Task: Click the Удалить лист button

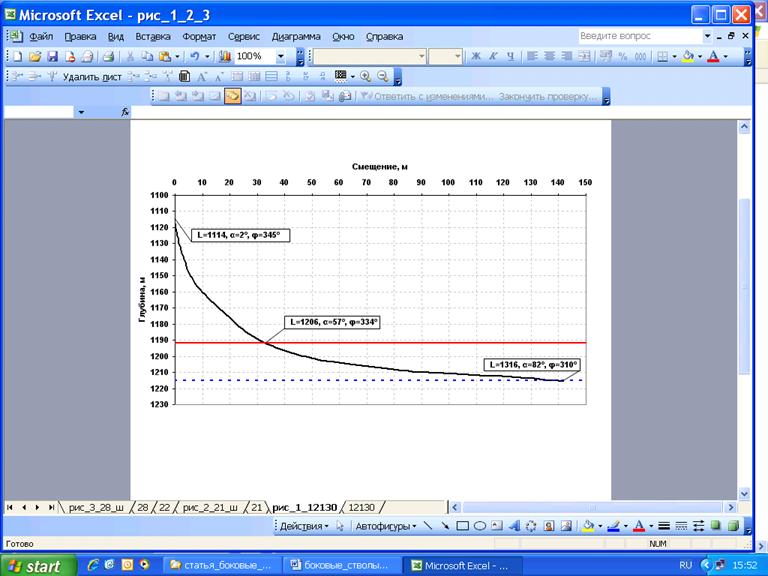Action: [x=91, y=77]
